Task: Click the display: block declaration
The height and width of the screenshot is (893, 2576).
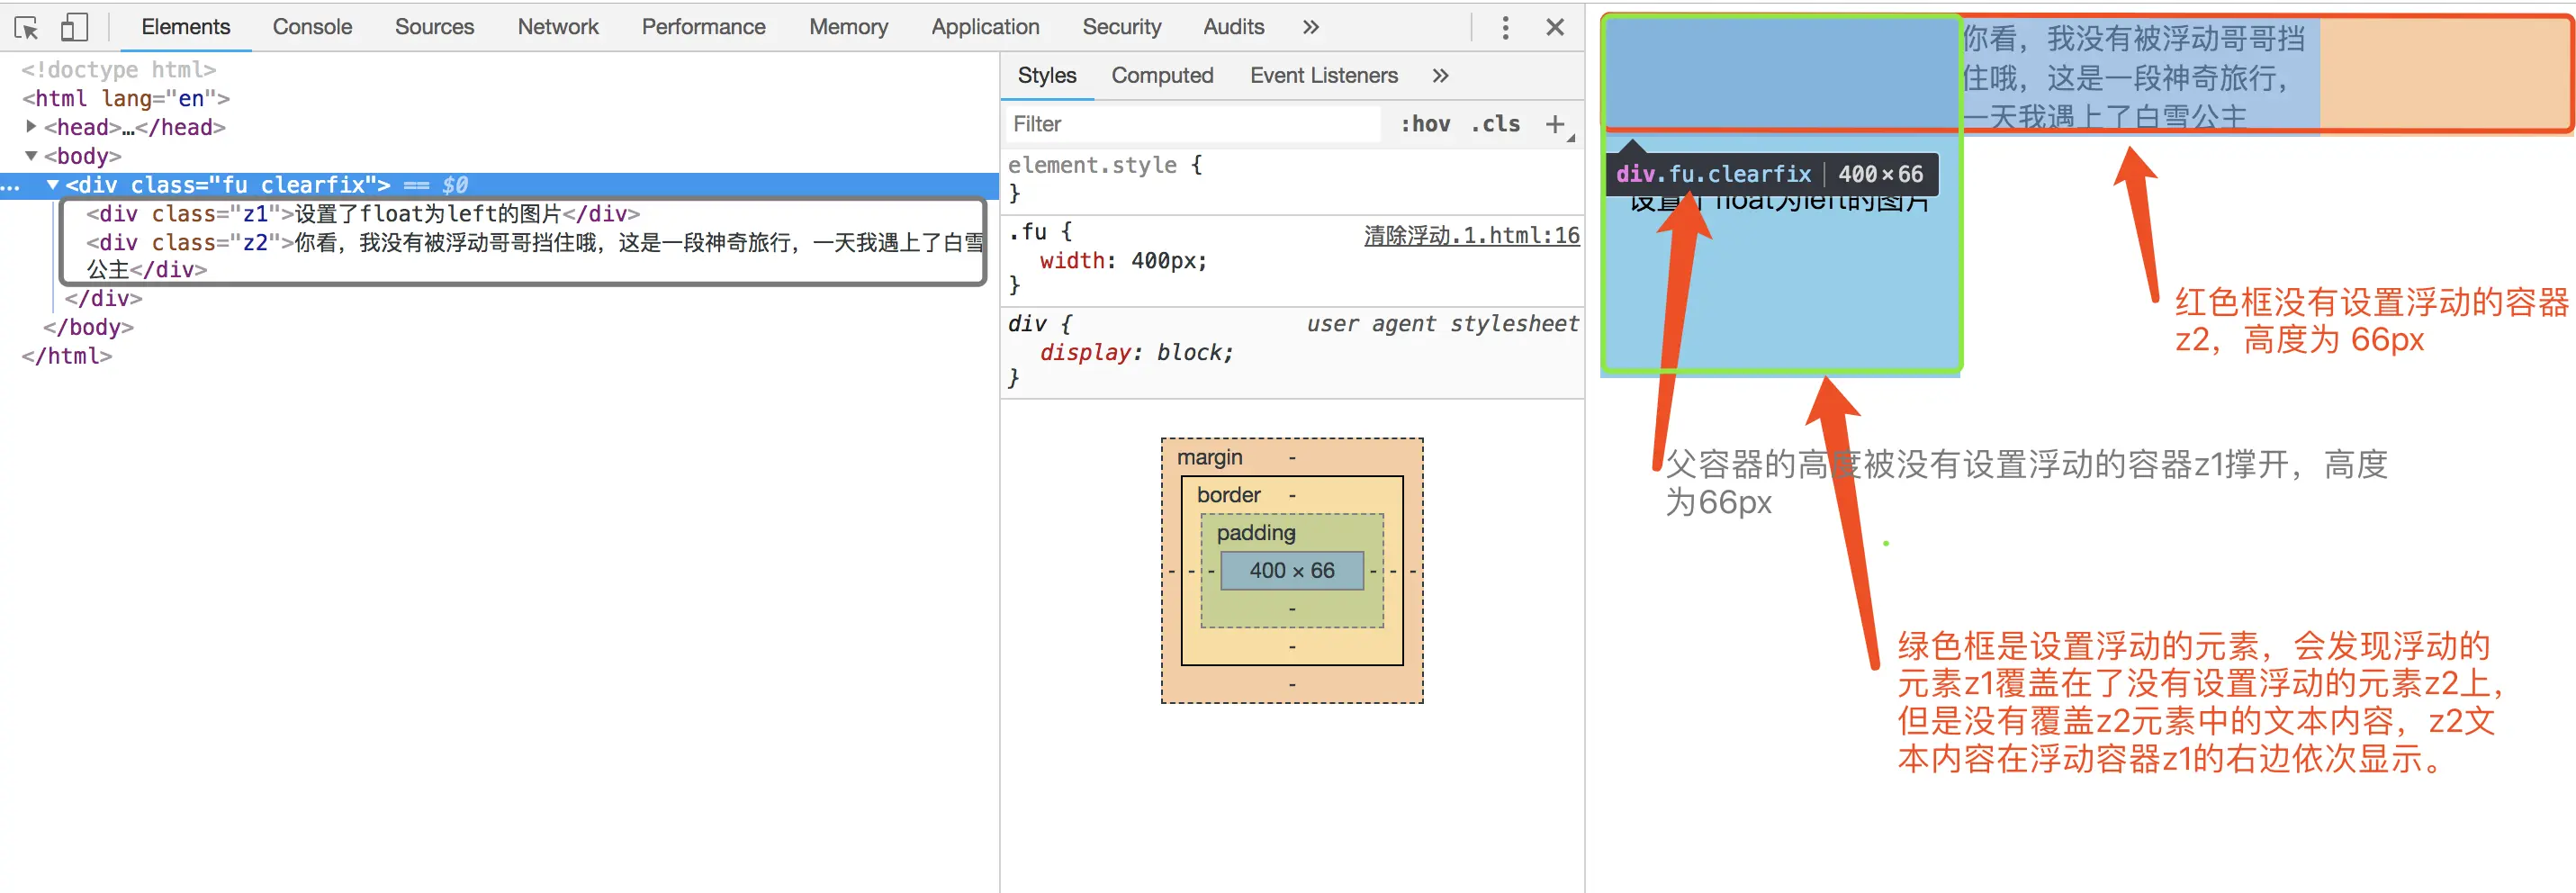Action: pyautogui.click(x=1136, y=352)
